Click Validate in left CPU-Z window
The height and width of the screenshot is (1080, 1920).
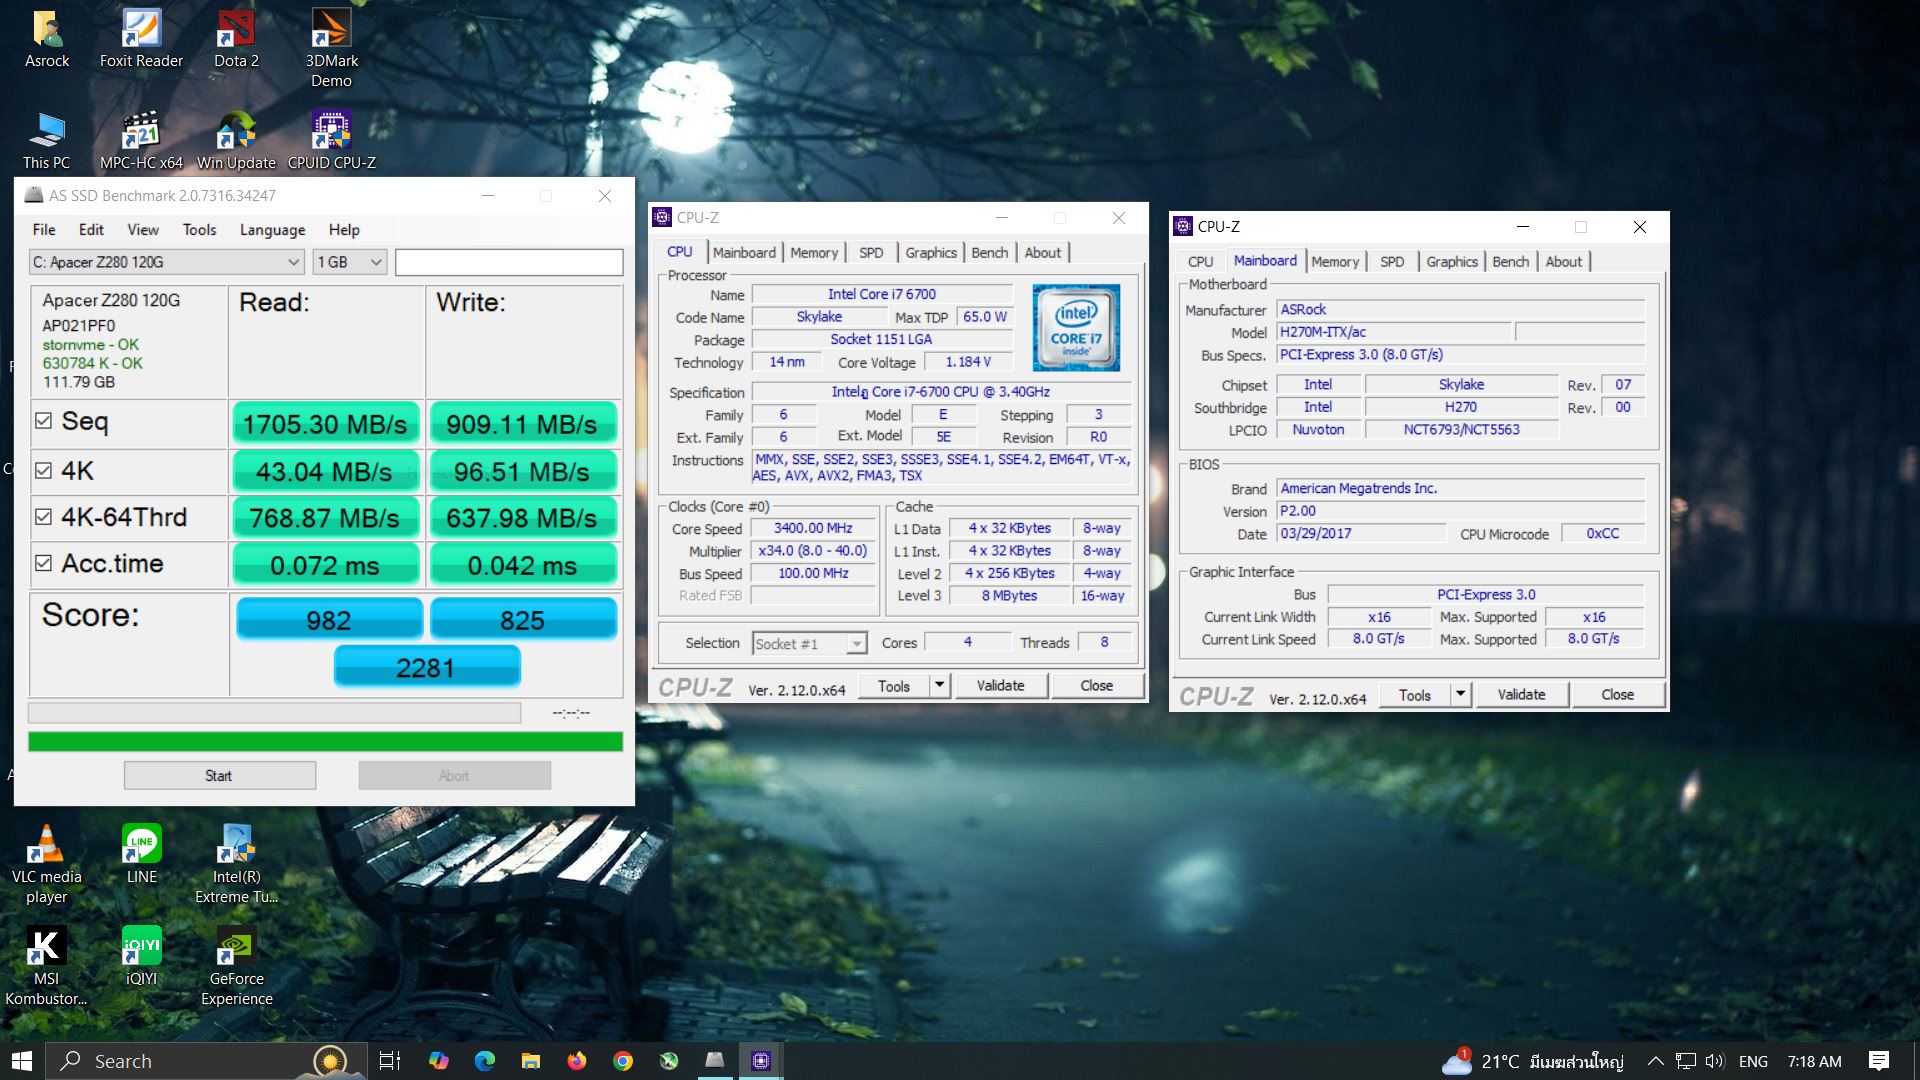(x=1000, y=685)
